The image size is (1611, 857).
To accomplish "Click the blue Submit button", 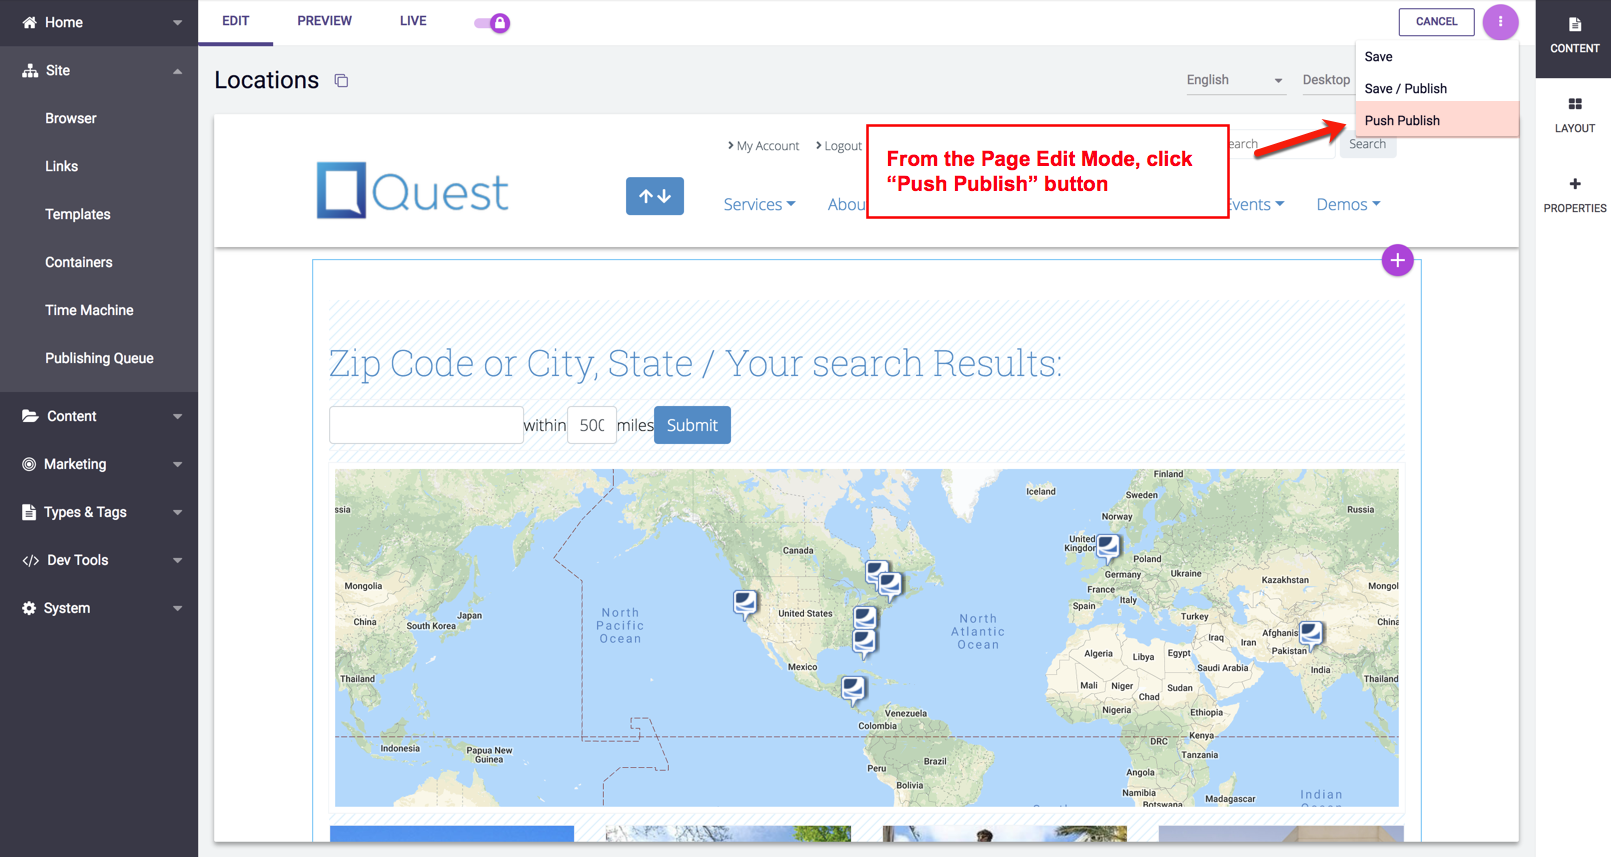I will click(692, 425).
